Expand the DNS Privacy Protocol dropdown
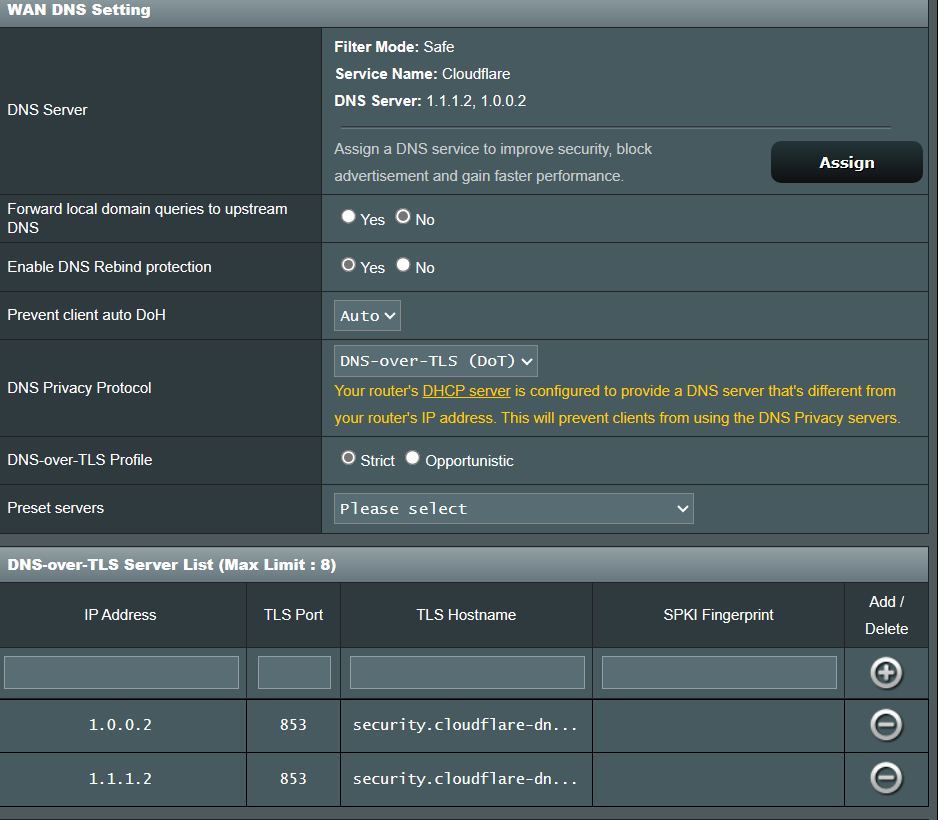 coord(436,361)
